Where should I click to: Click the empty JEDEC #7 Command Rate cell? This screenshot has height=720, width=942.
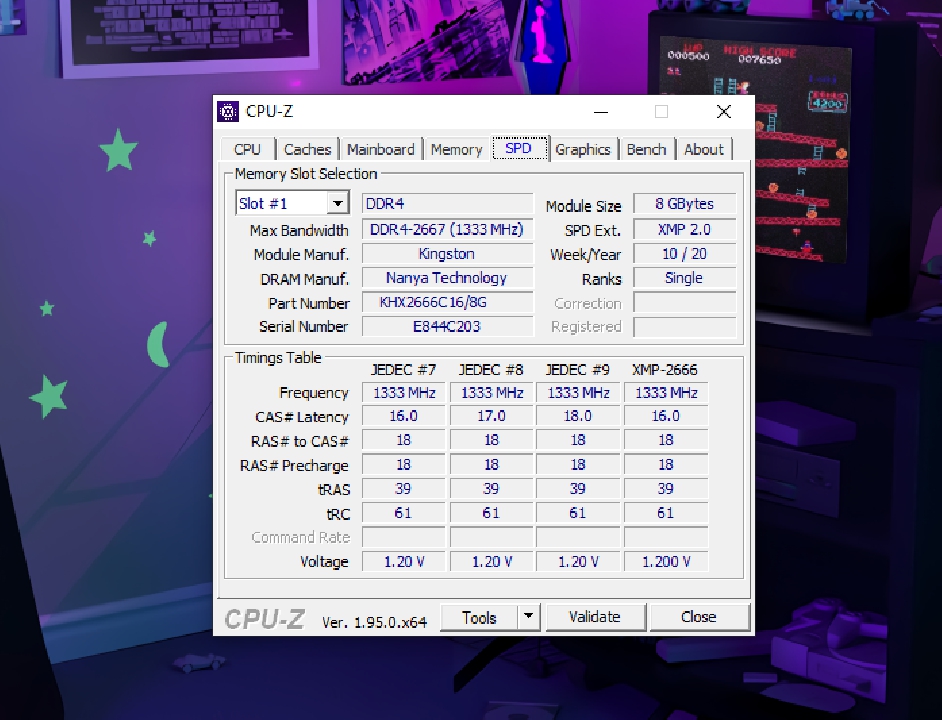[x=404, y=537]
